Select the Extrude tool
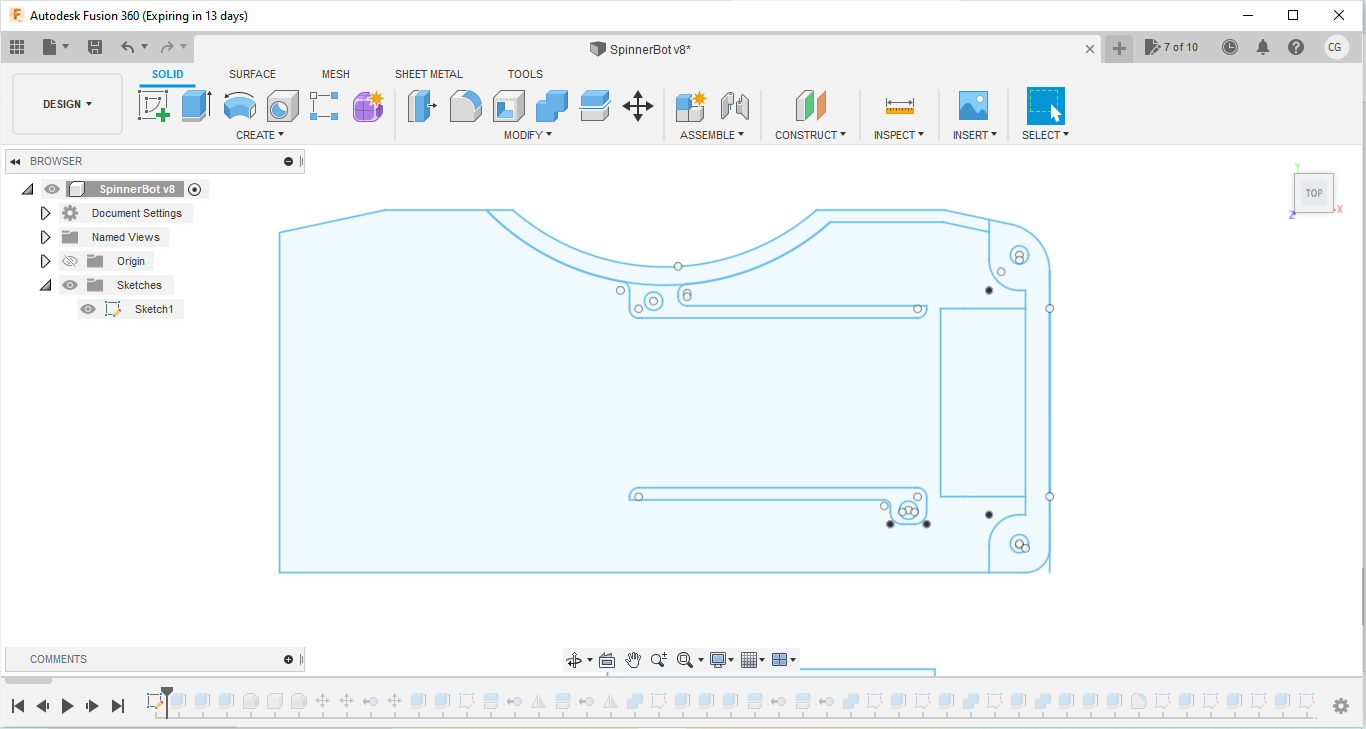1366x729 pixels. (196, 105)
